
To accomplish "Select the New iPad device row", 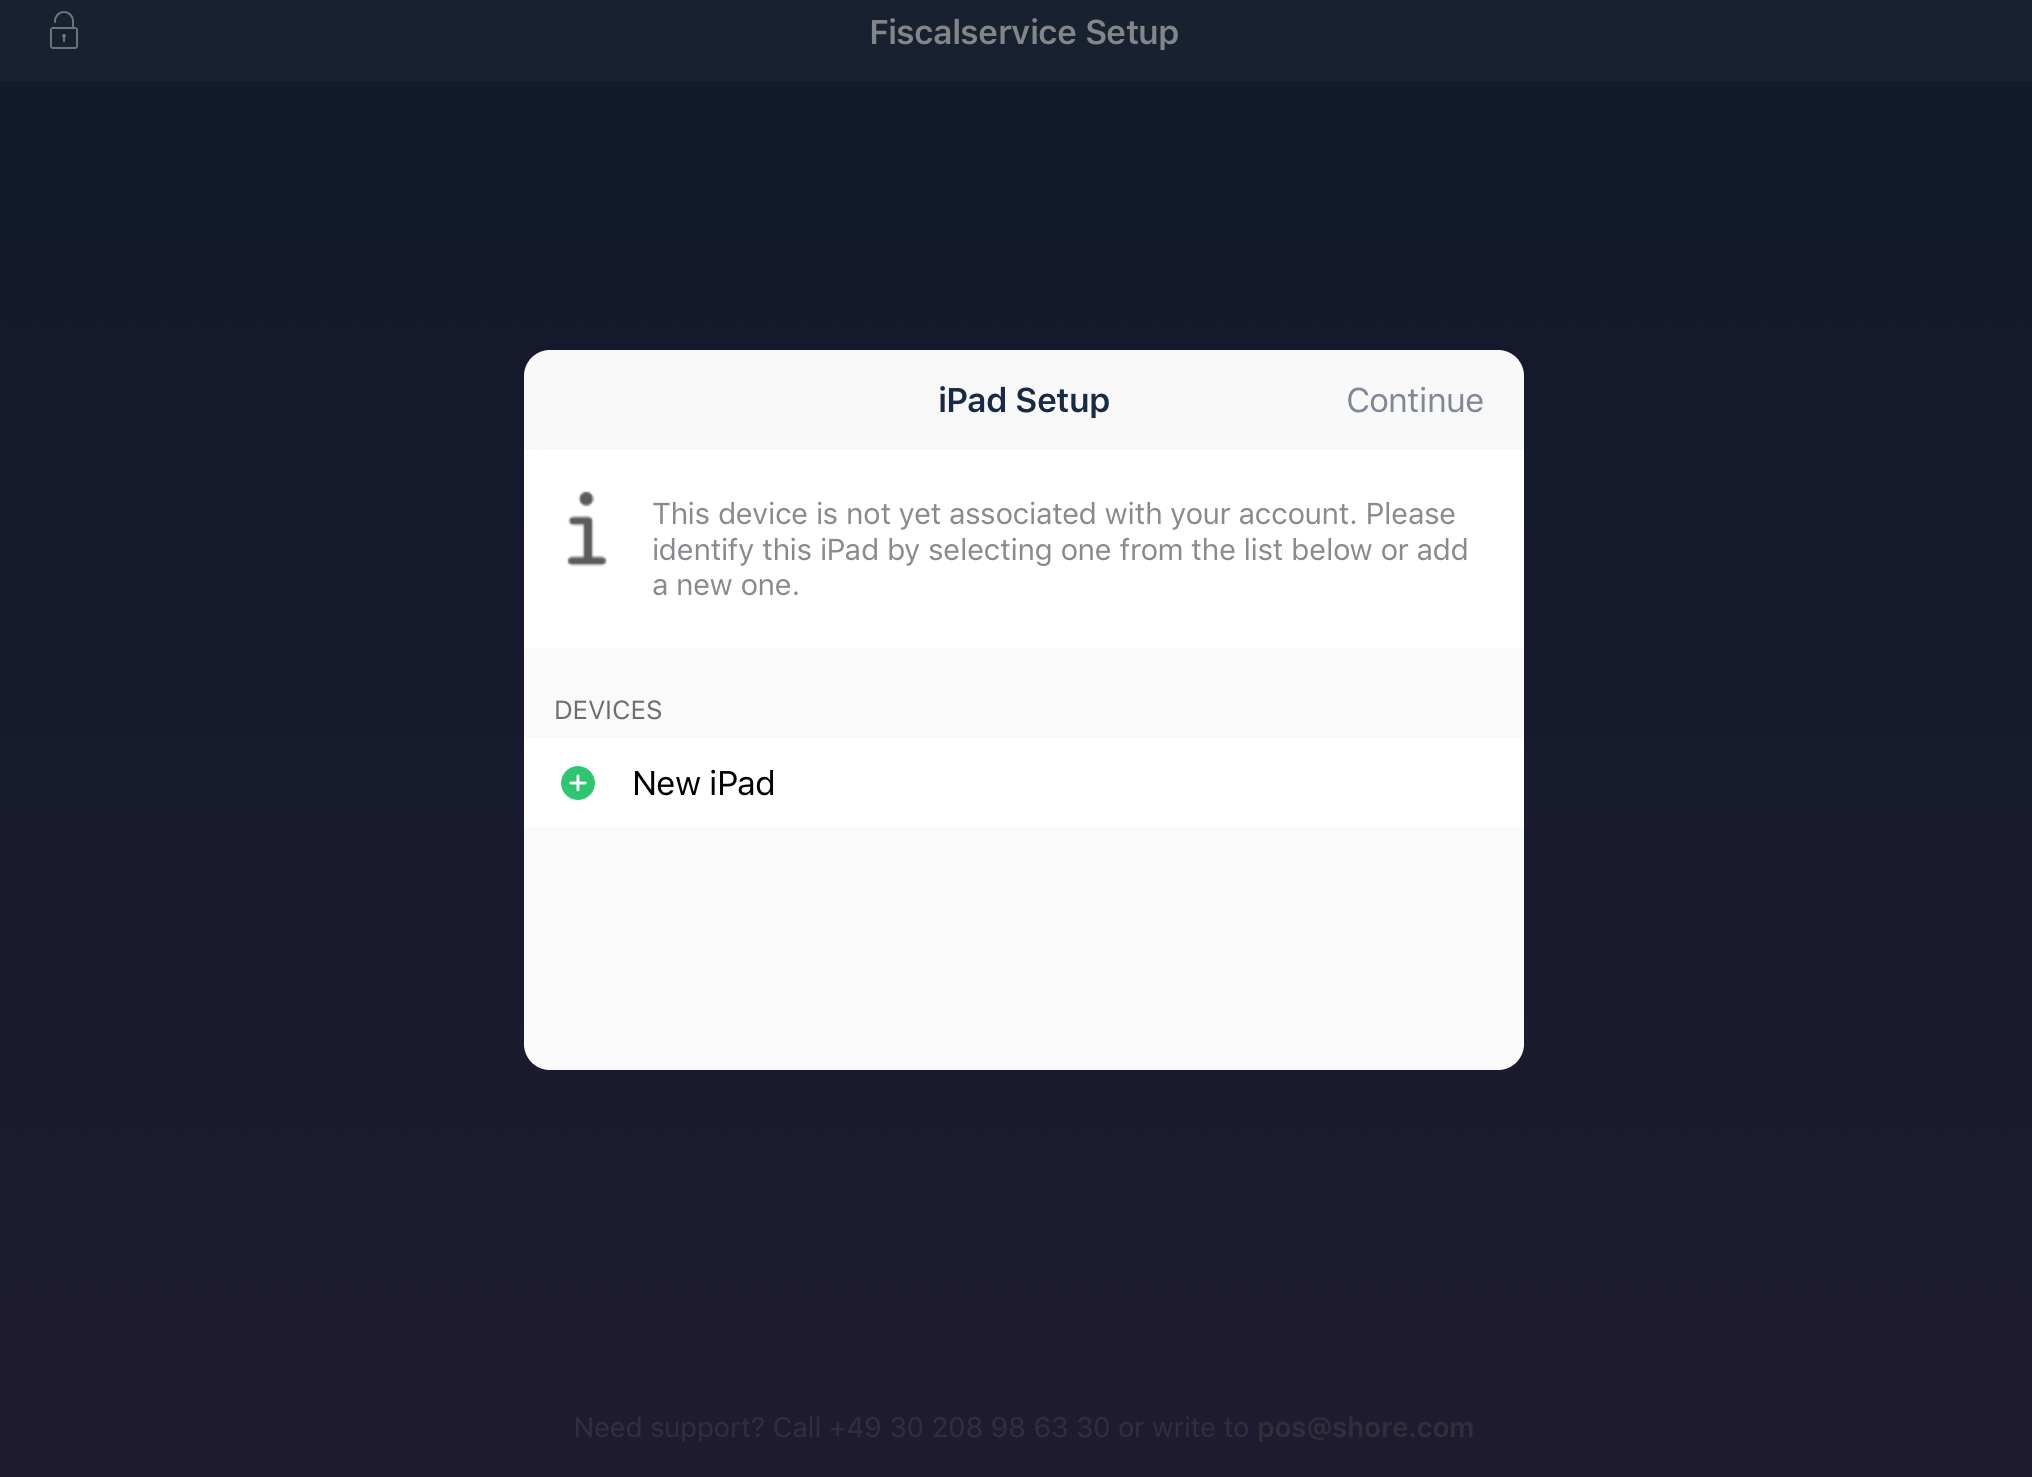I will 1024,783.
